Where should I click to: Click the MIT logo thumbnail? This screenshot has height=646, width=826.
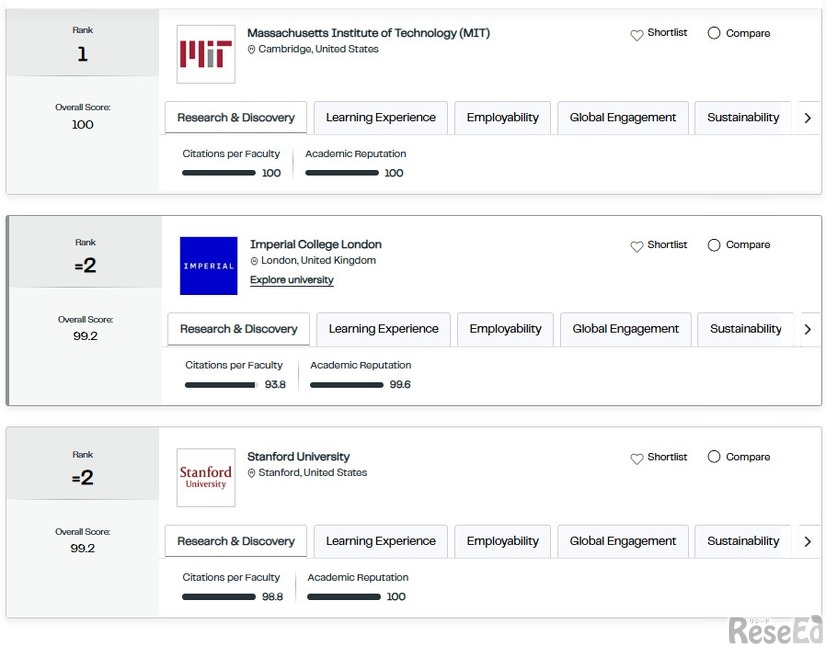[206, 54]
